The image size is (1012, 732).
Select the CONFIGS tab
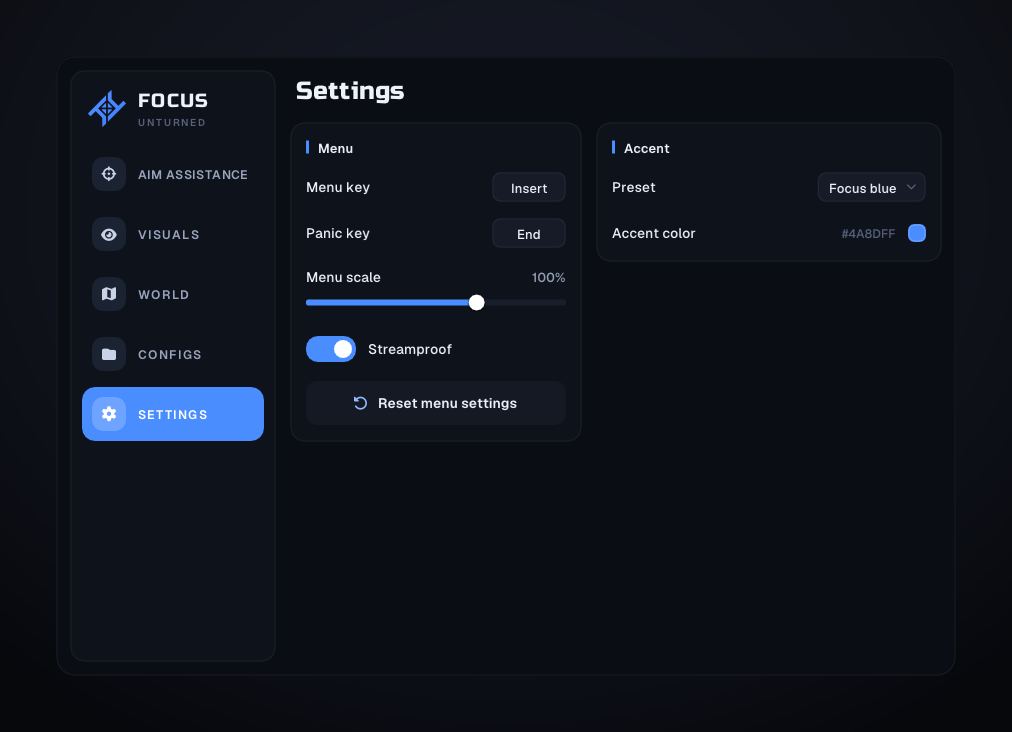173,354
